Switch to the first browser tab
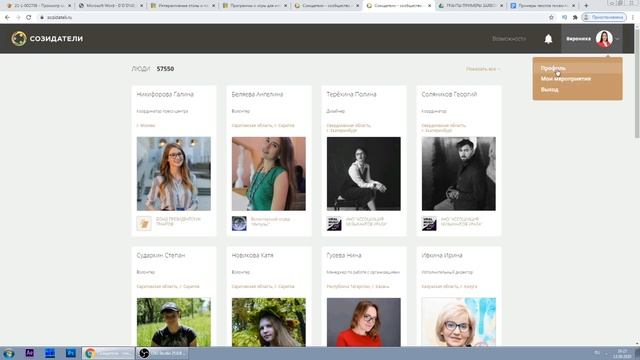Image resolution: width=640 pixels, height=360 pixels. [38, 6]
